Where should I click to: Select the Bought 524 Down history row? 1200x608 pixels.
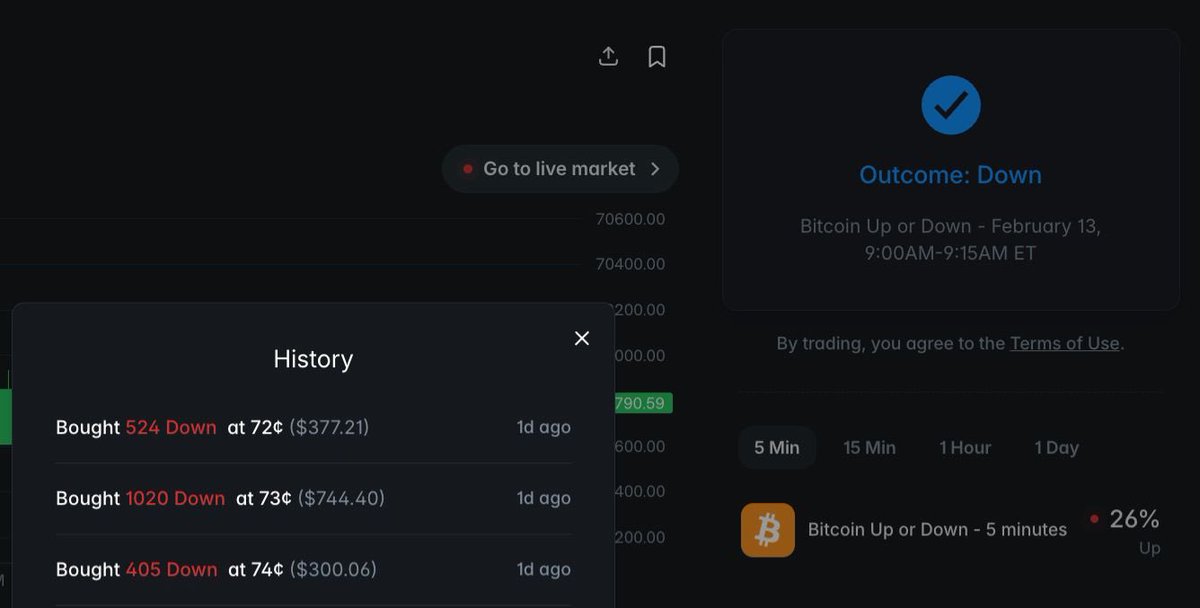tap(313, 427)
